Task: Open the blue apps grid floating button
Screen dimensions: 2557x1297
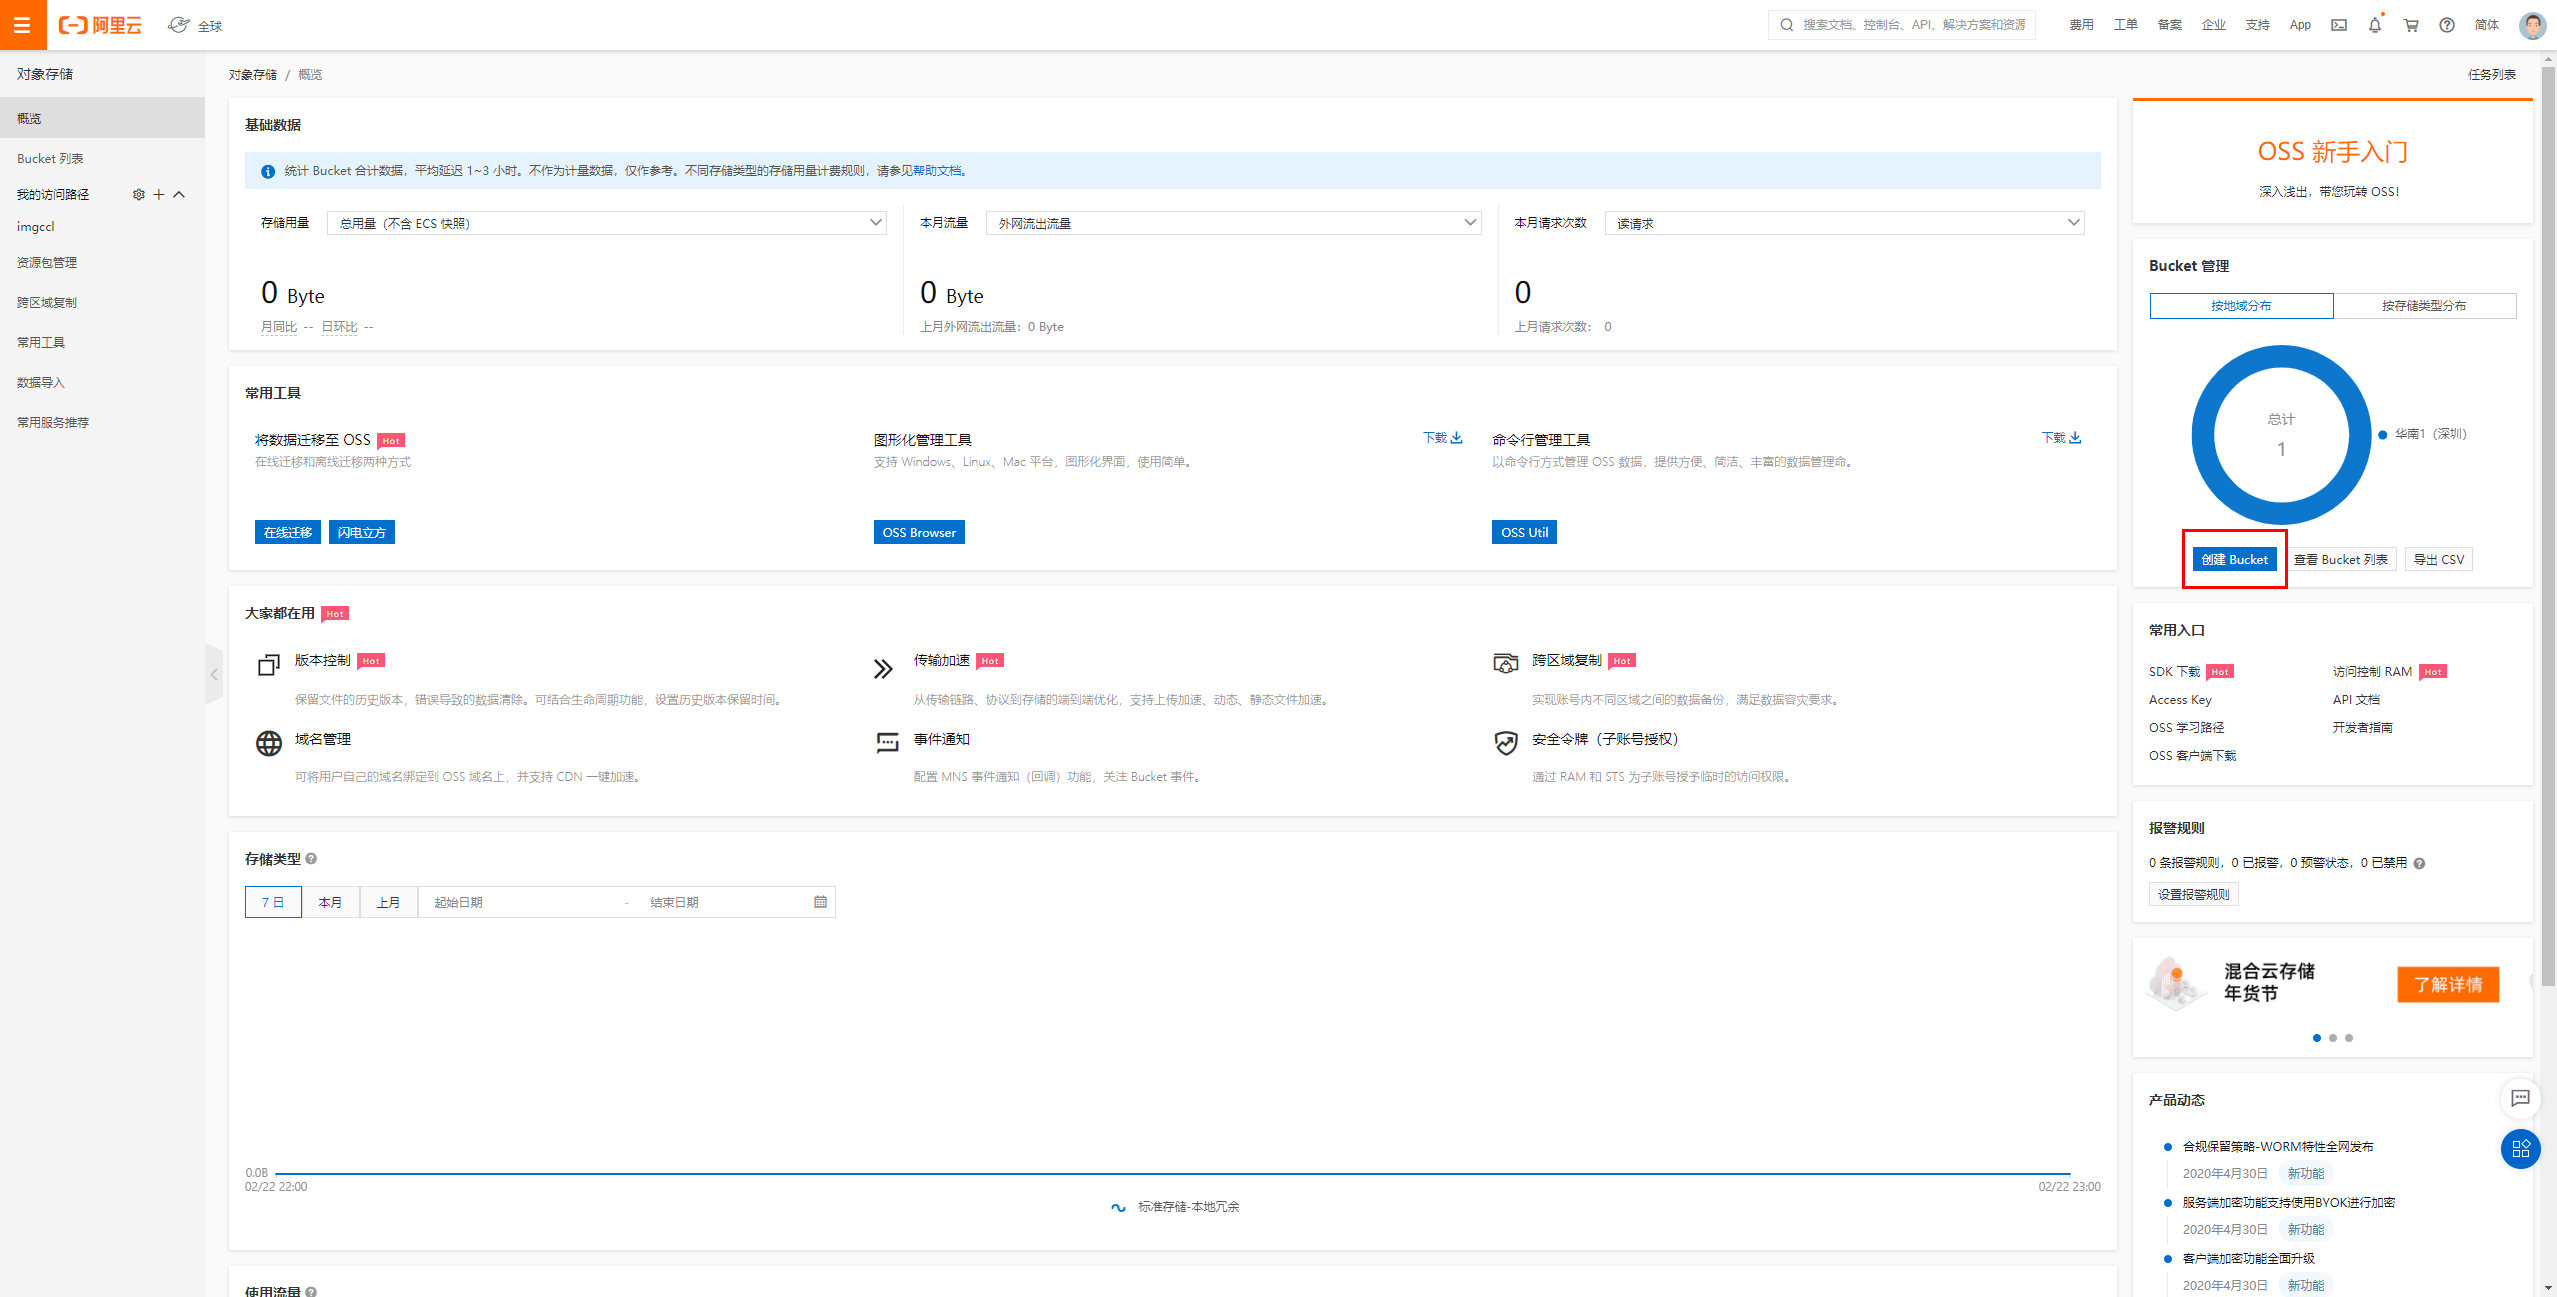Action: click(x=2520, y=1149)
